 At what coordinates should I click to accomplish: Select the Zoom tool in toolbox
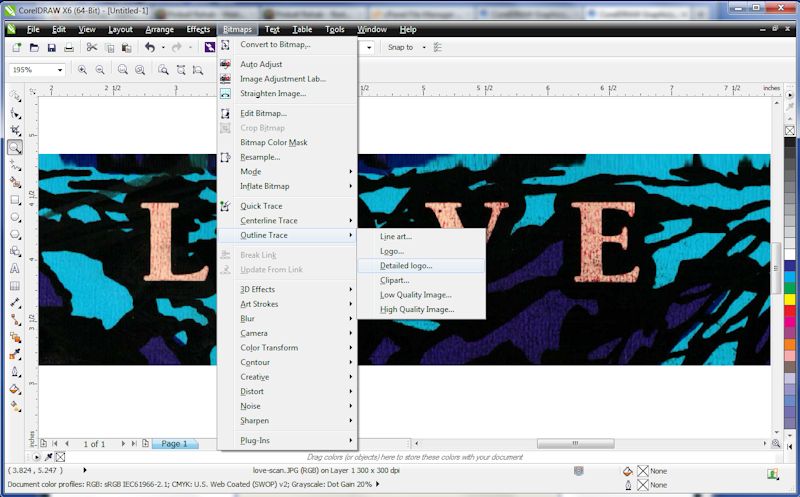coord(15,147)
